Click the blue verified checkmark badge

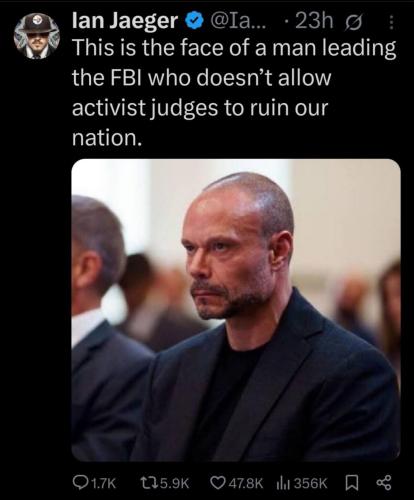[x=194, y=21]
